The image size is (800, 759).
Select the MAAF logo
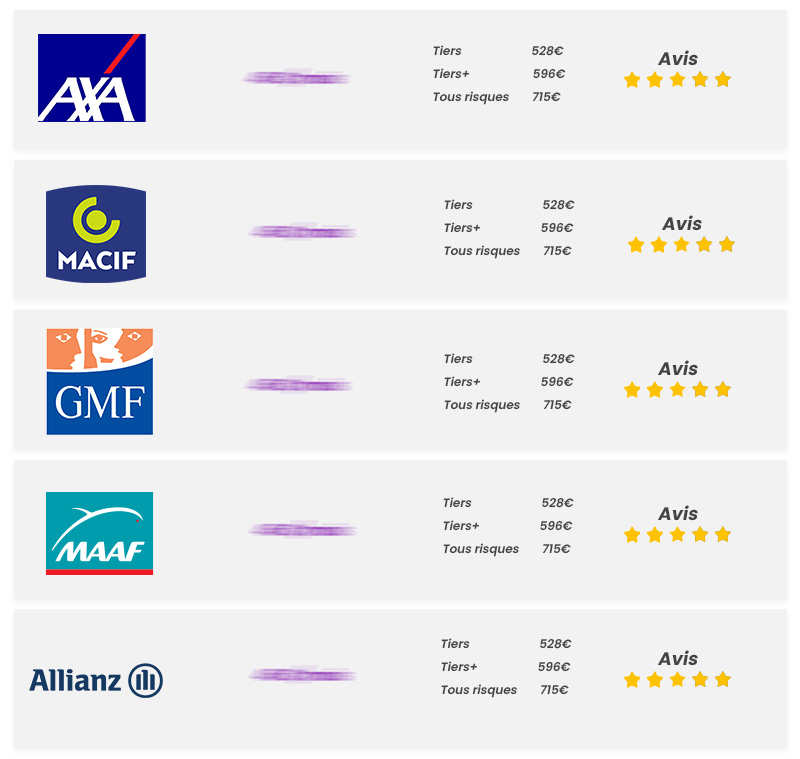pos(99,533)
